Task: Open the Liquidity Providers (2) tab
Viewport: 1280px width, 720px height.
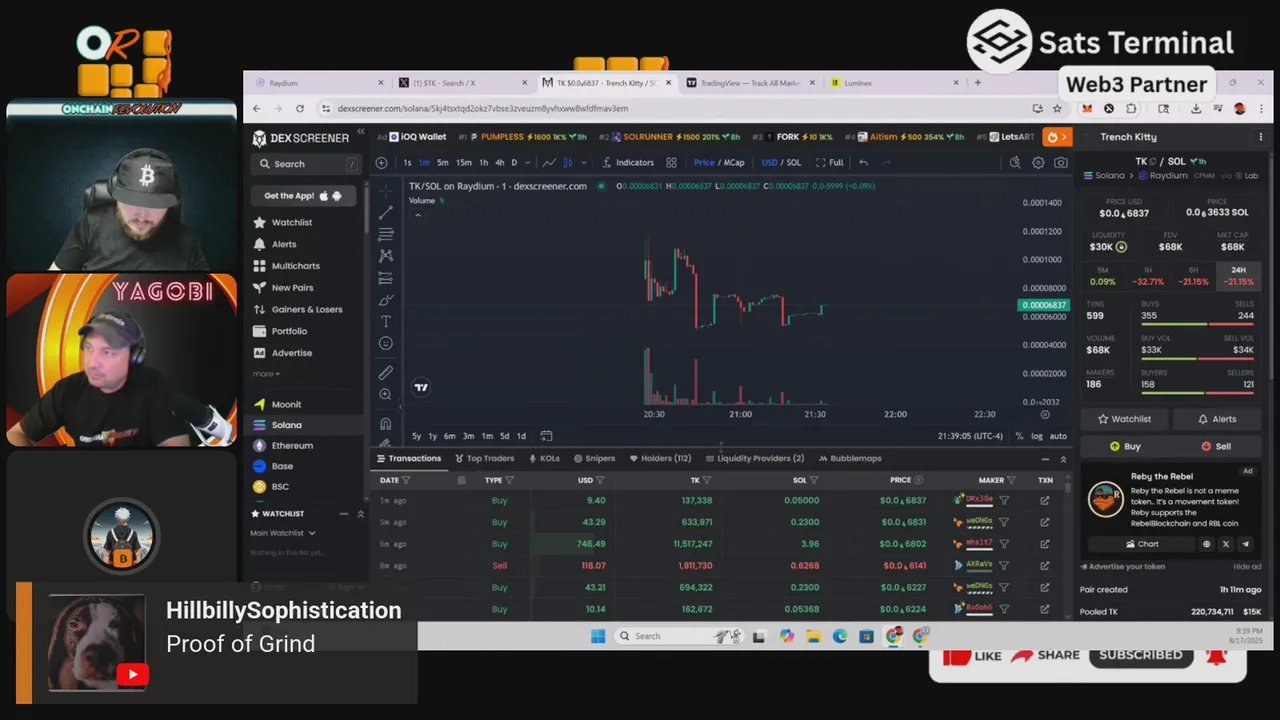Action: click(x=754, y=459)
